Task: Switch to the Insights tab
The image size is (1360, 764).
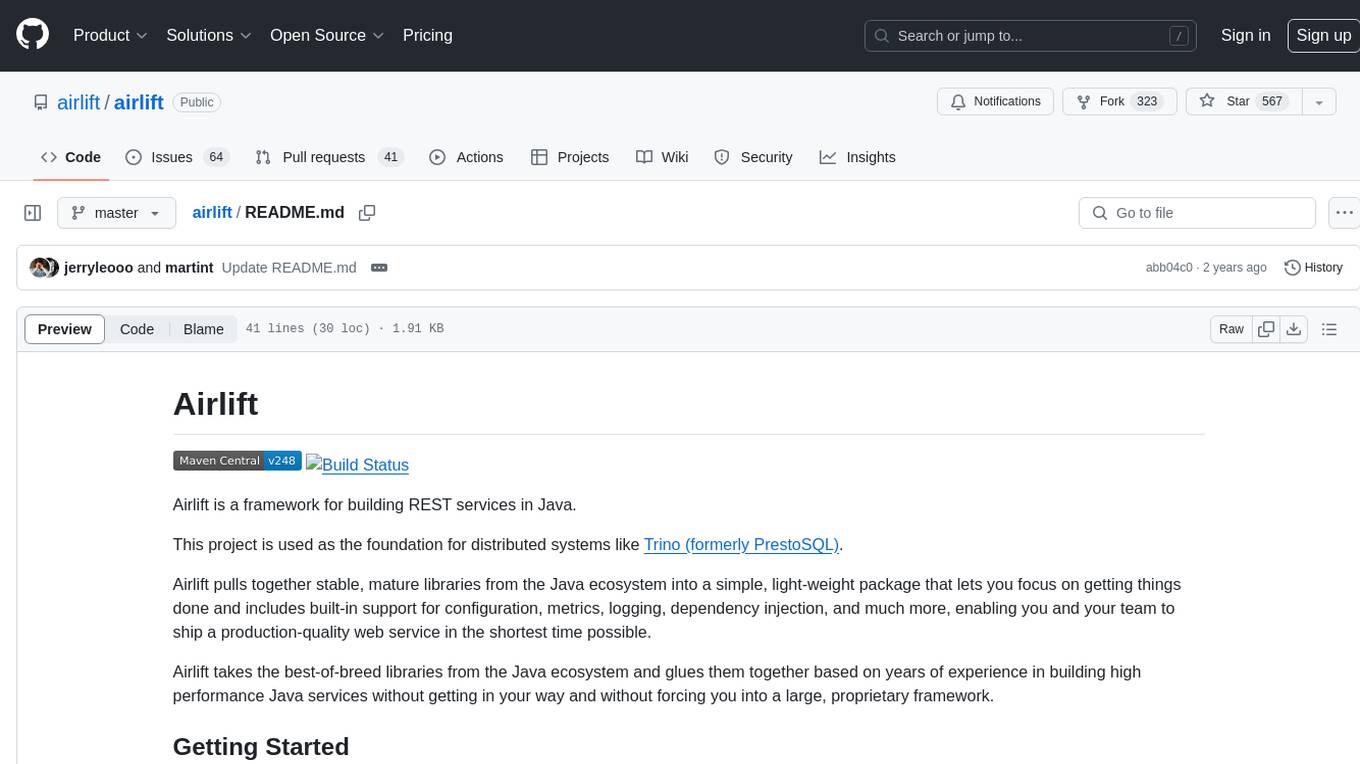Action: tap(857, 157)
